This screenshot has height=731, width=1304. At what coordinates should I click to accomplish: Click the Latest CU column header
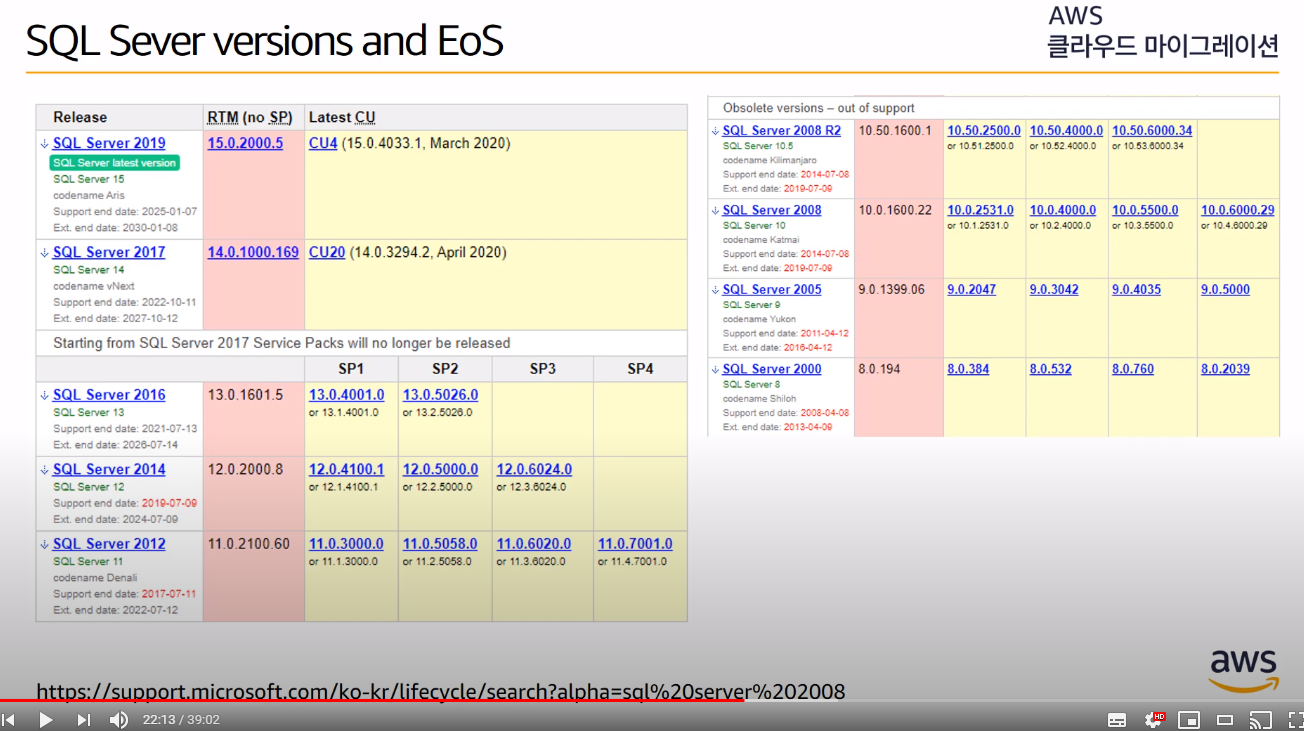click(x=342, y=117)
